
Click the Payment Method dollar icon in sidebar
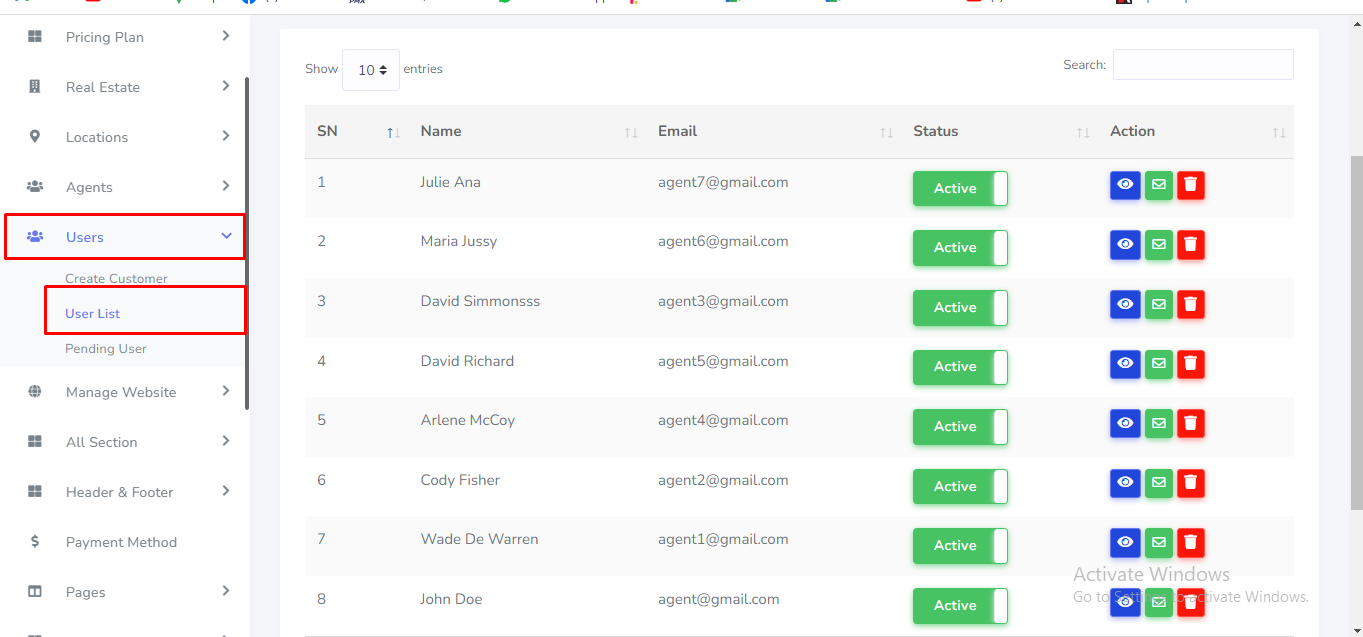point(35,542)
